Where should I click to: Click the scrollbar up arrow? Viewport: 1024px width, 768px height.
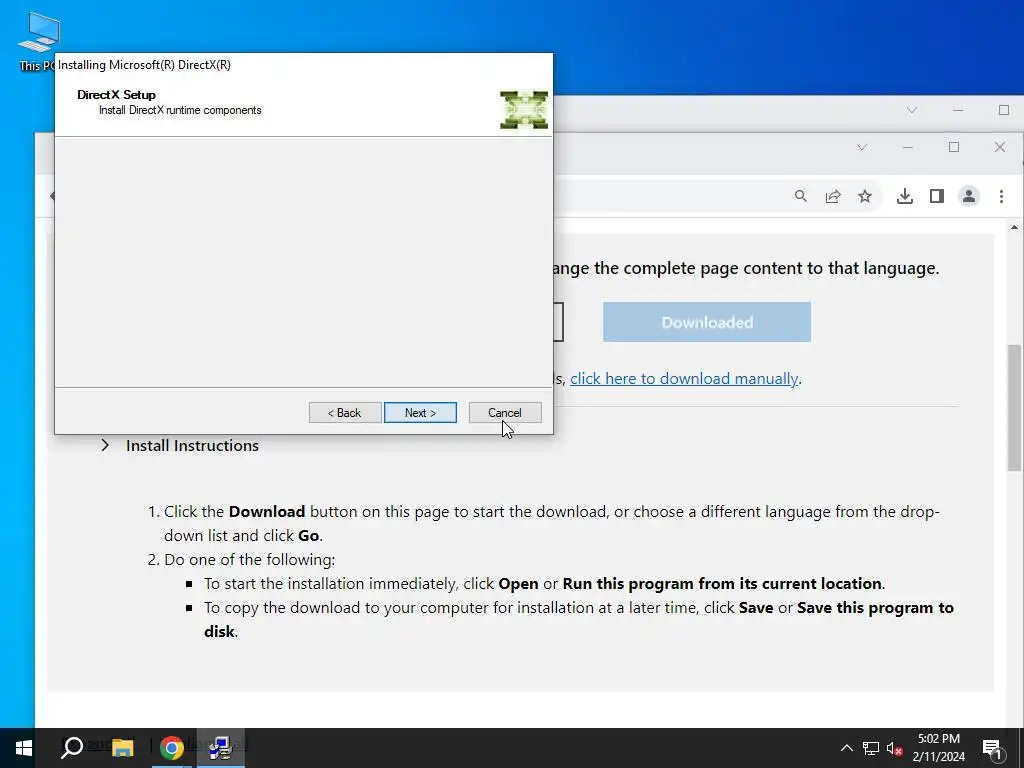(x=1014, y=227)
